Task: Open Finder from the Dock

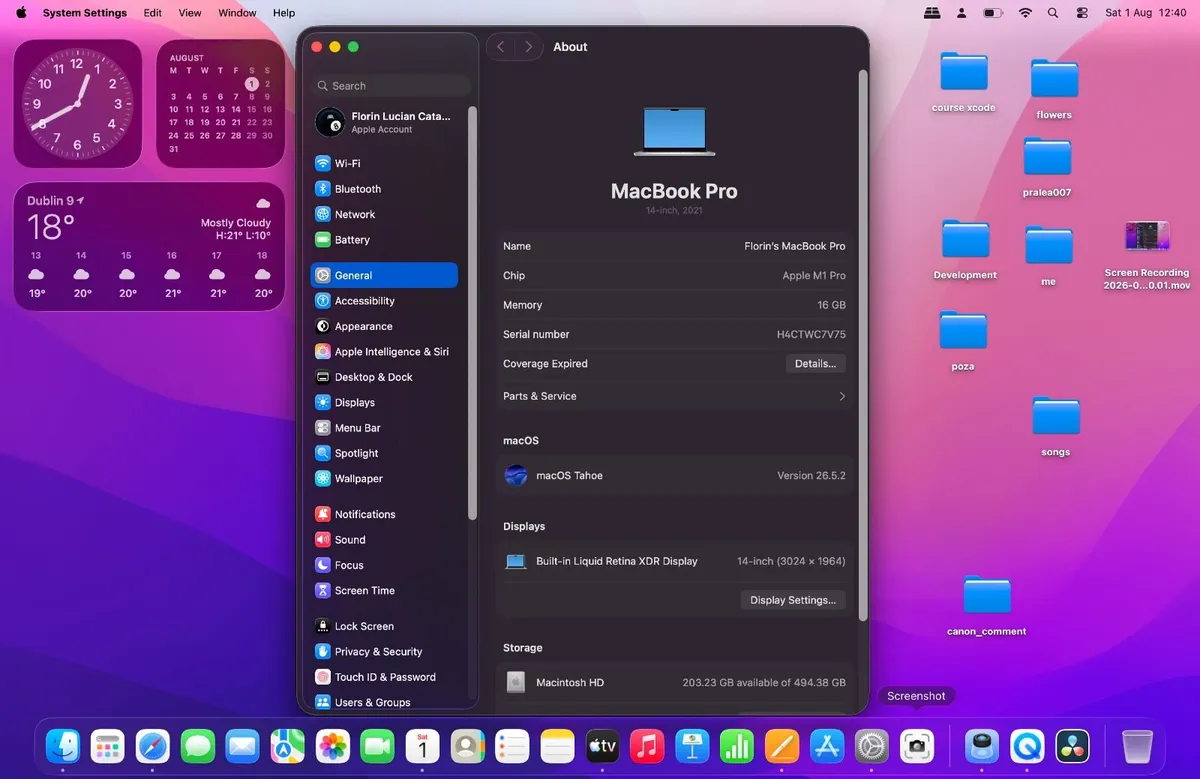Action: [x=63, y=746]
